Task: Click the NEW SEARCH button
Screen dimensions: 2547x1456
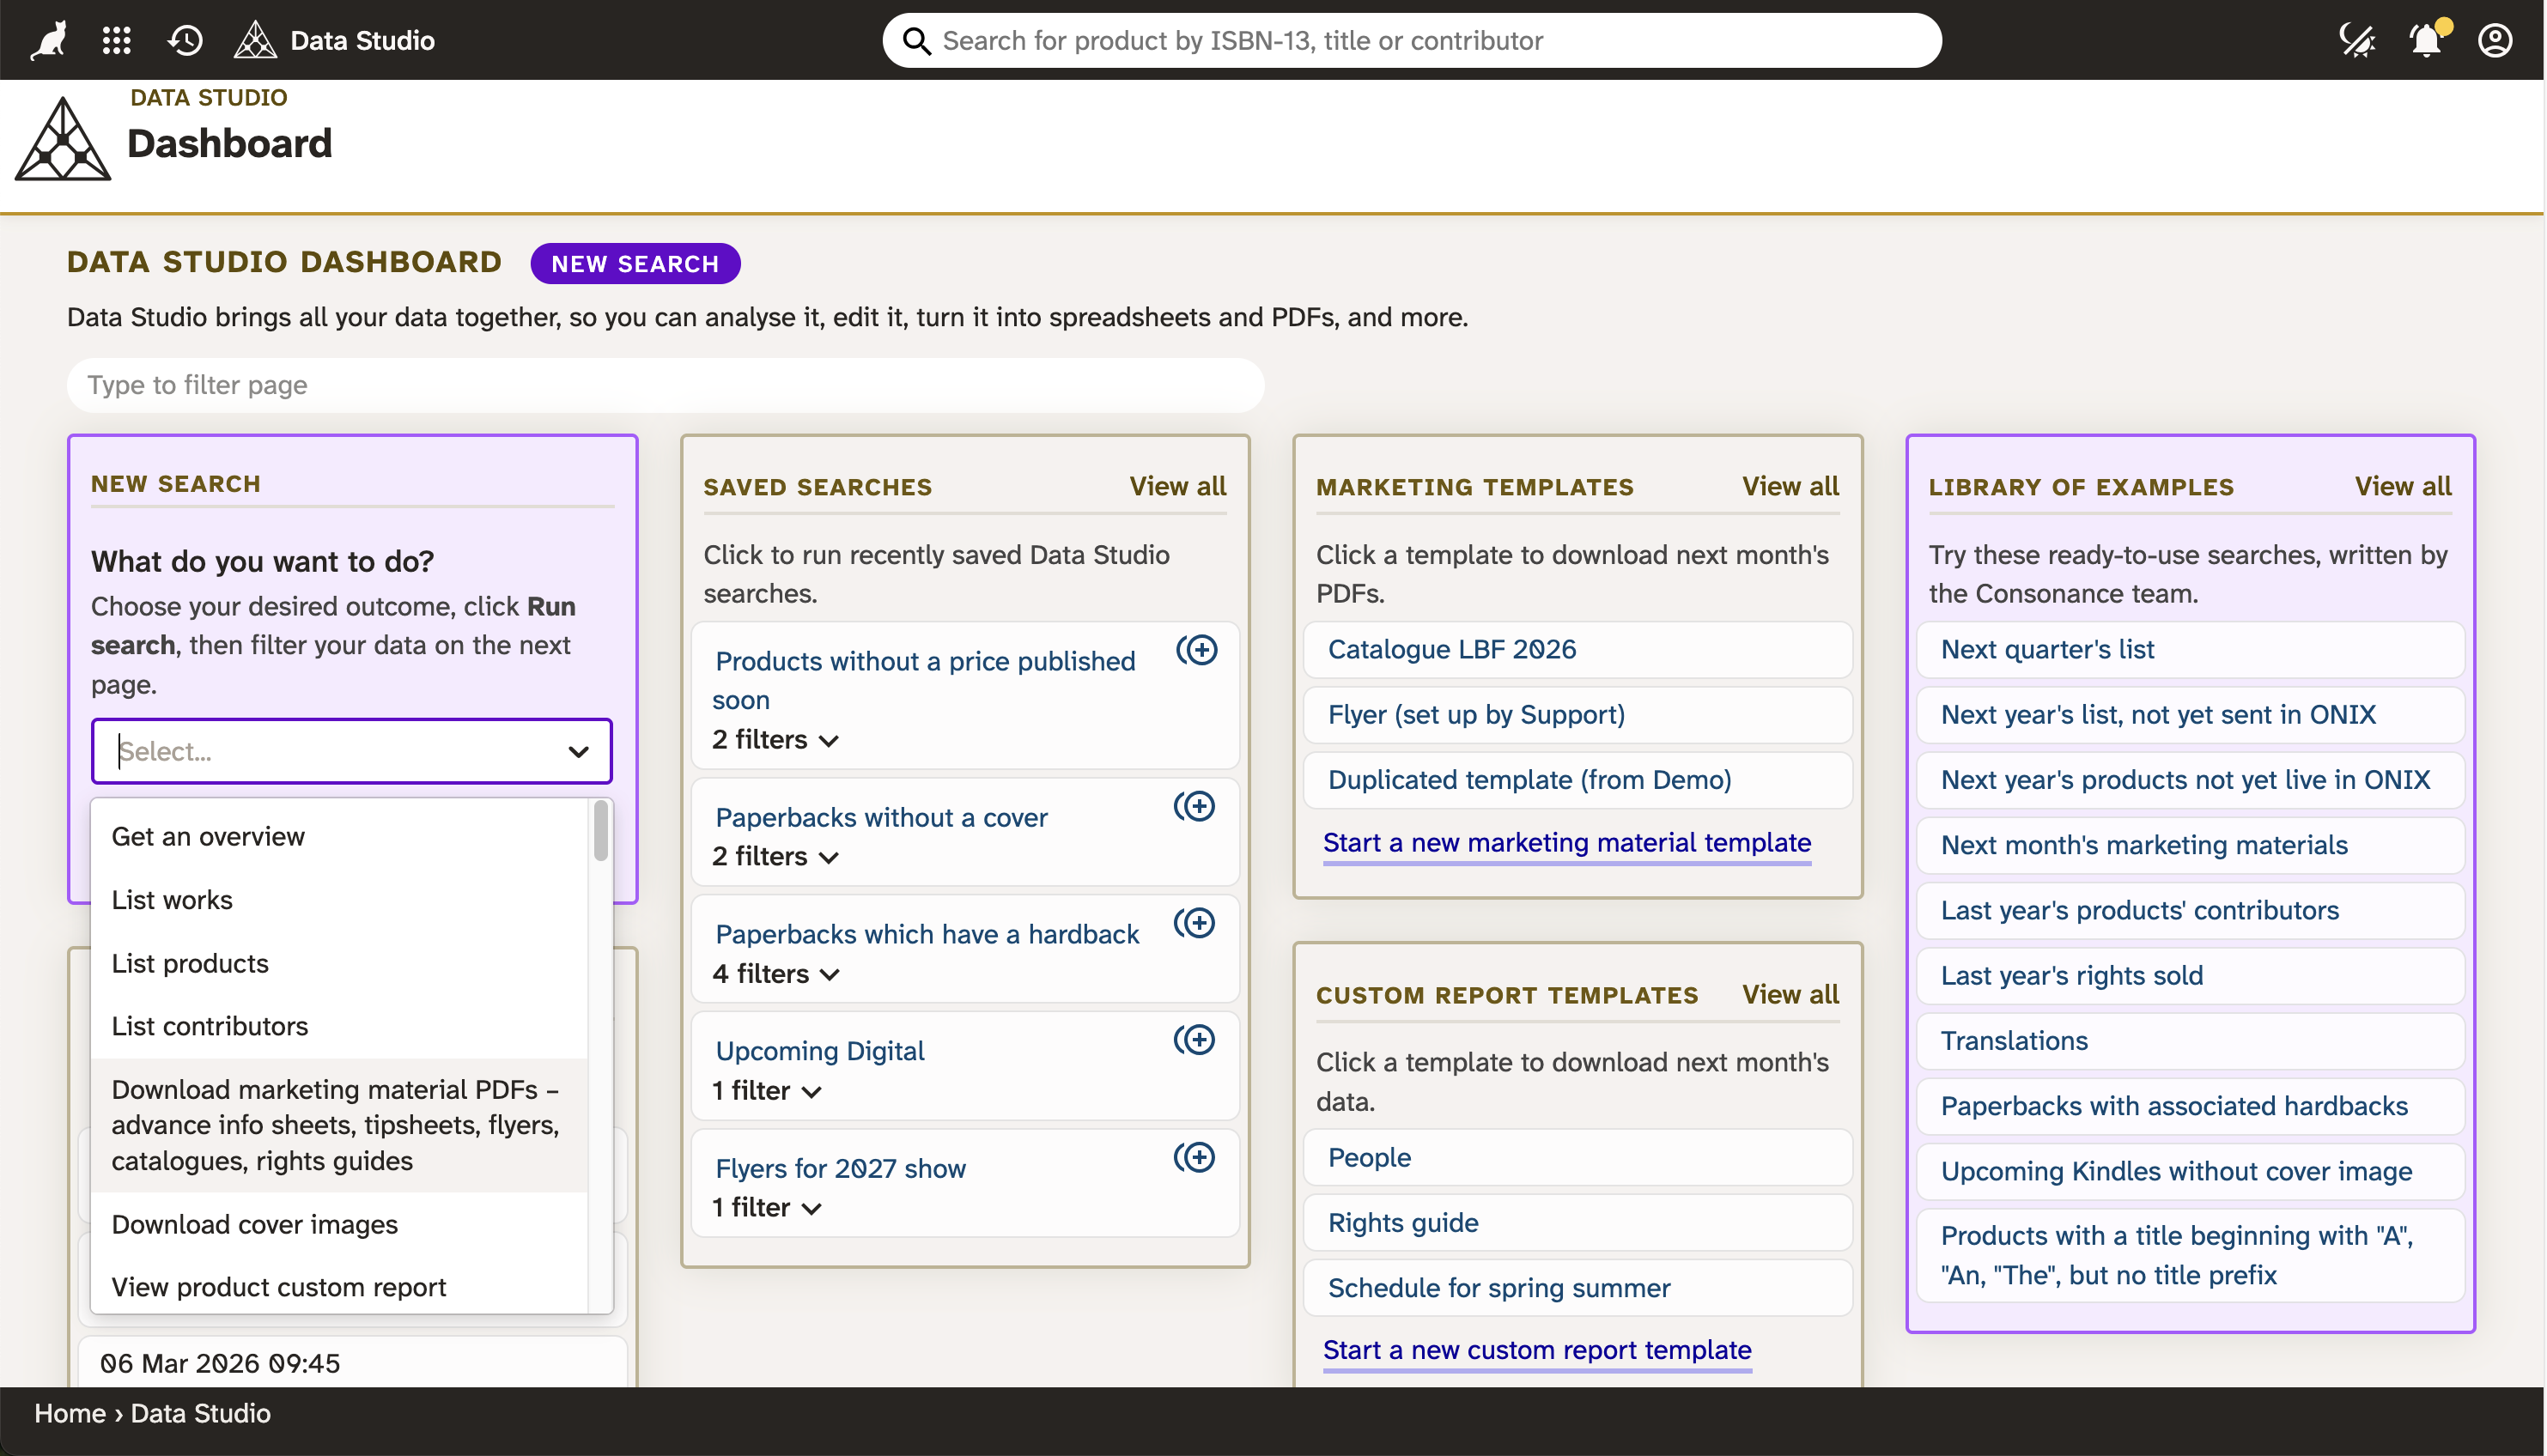Action: 635,263
